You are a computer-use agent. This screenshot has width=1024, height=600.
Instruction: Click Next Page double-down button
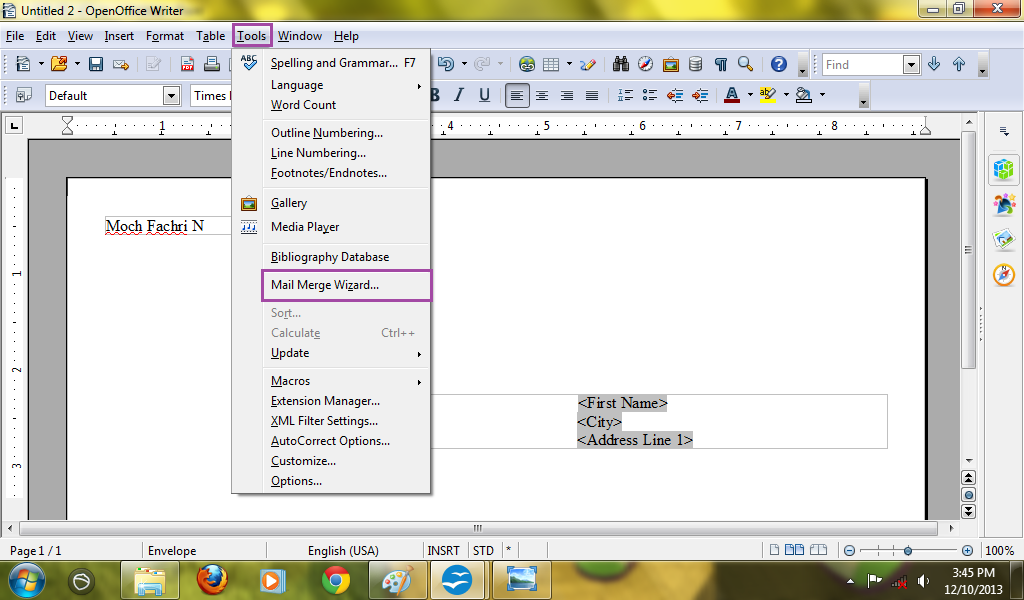point(968,511)
